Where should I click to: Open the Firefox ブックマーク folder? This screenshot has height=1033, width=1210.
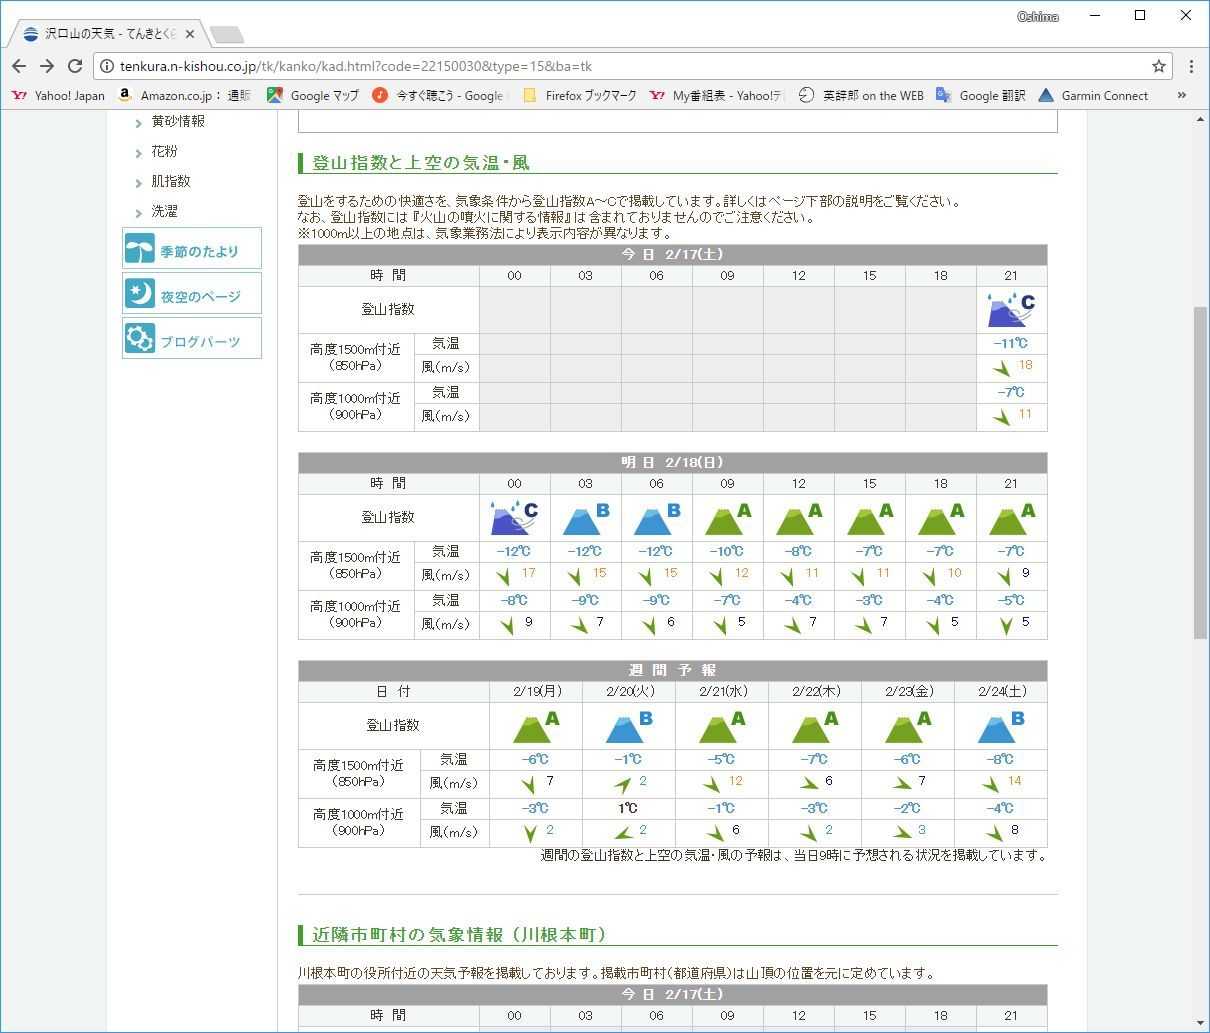coord(579,96)
